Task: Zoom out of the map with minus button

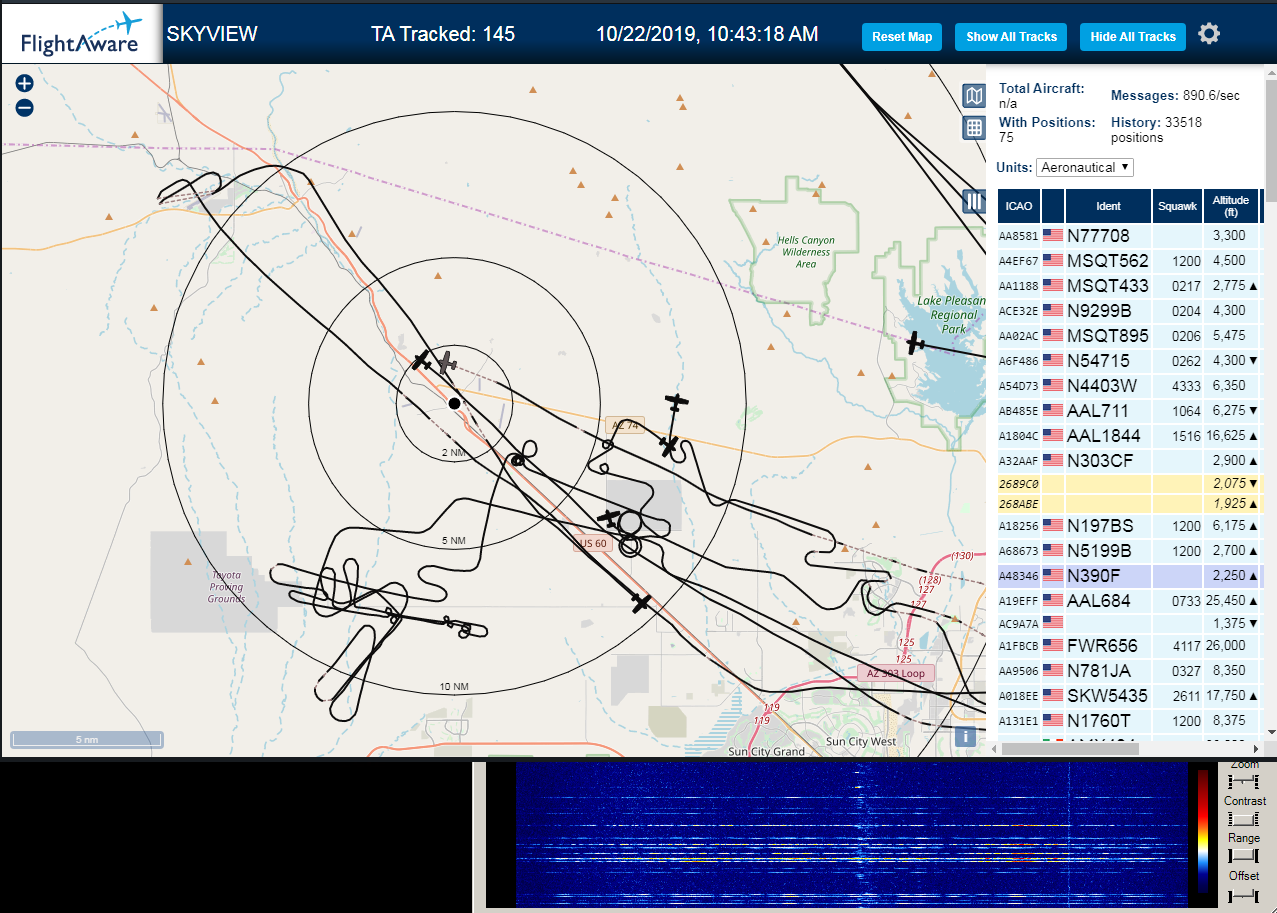Action: [x=25, y=108]
